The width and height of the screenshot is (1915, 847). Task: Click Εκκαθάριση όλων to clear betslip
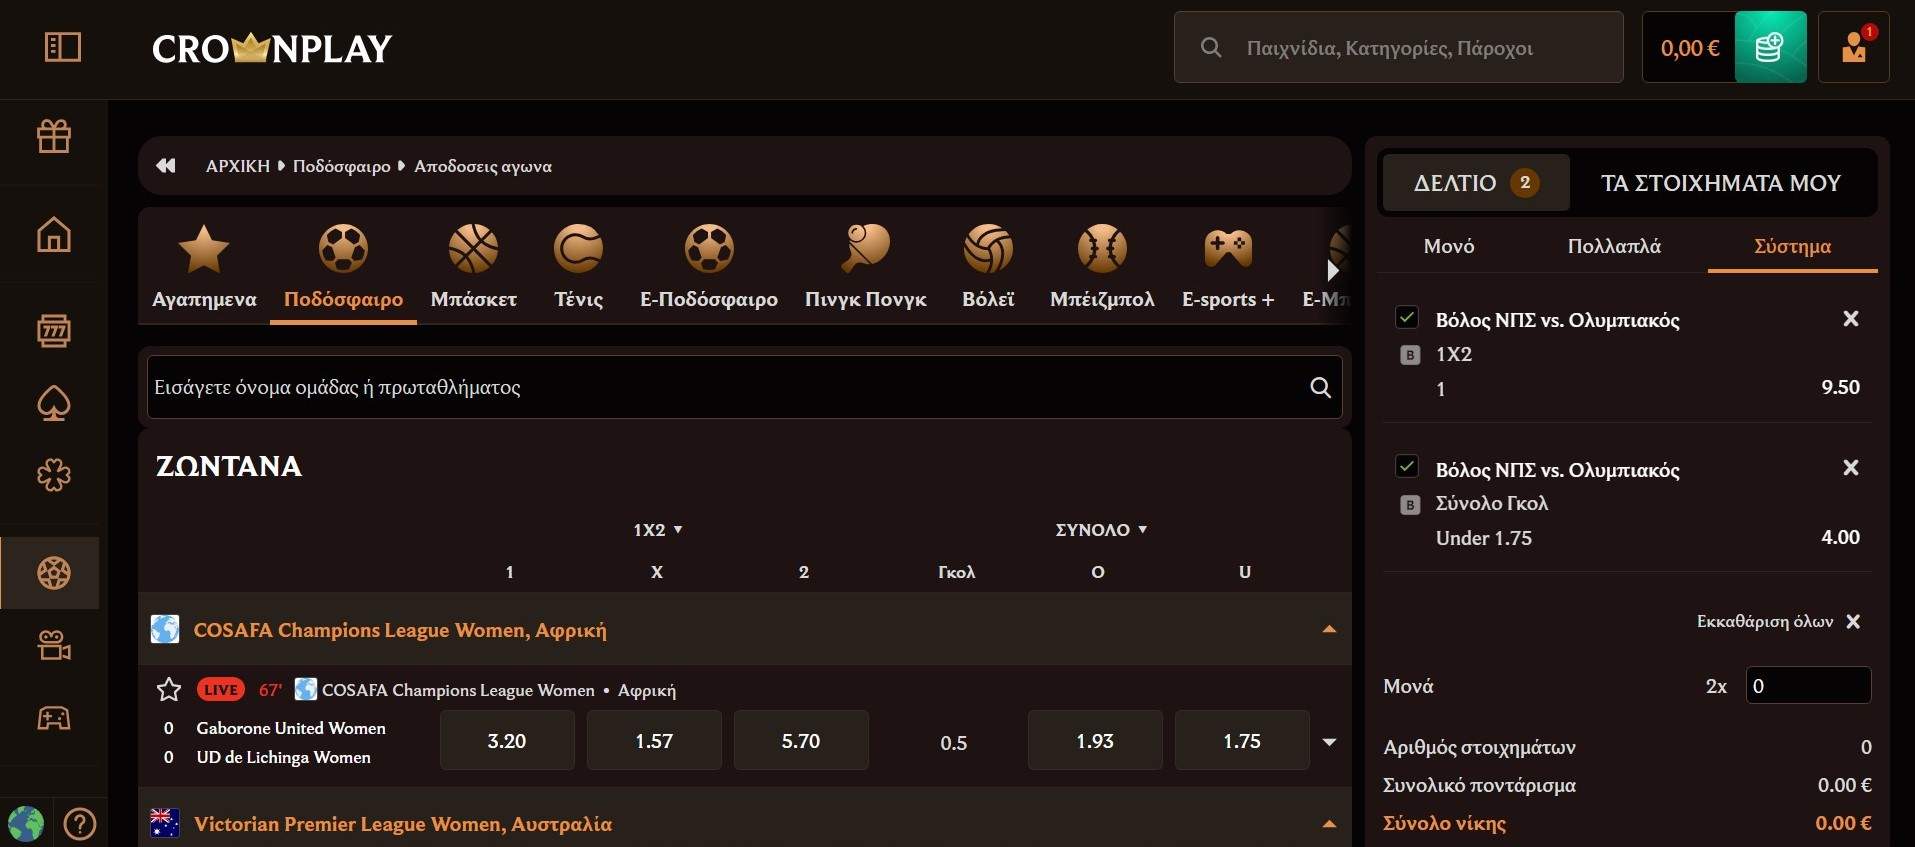point(1778,621)
